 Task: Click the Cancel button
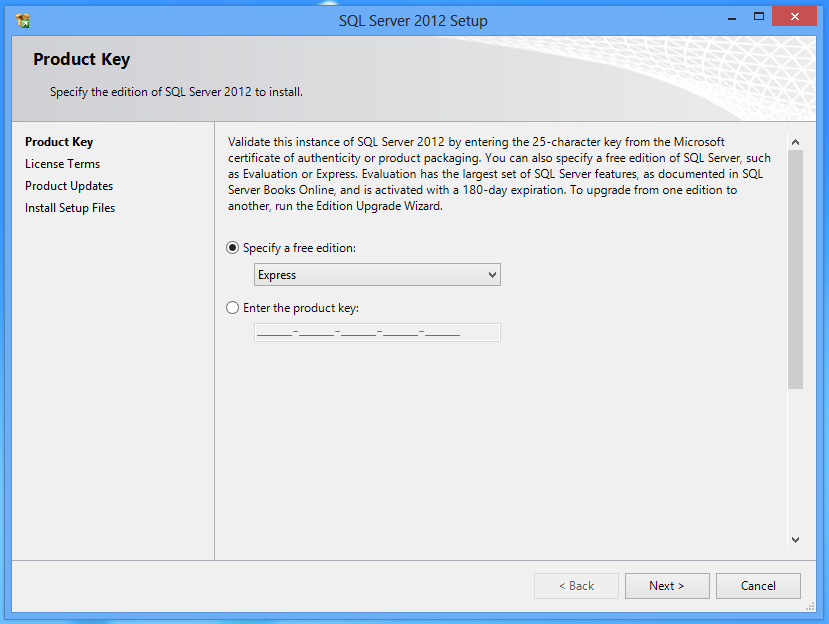(758, 586)
